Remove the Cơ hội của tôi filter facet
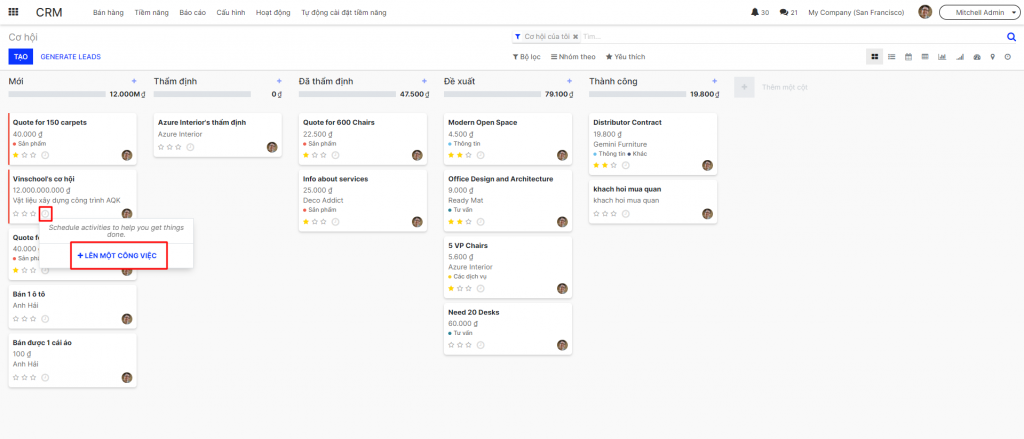Image resolution: width=1024 pixels, height=439 pixels. [575, 37]
